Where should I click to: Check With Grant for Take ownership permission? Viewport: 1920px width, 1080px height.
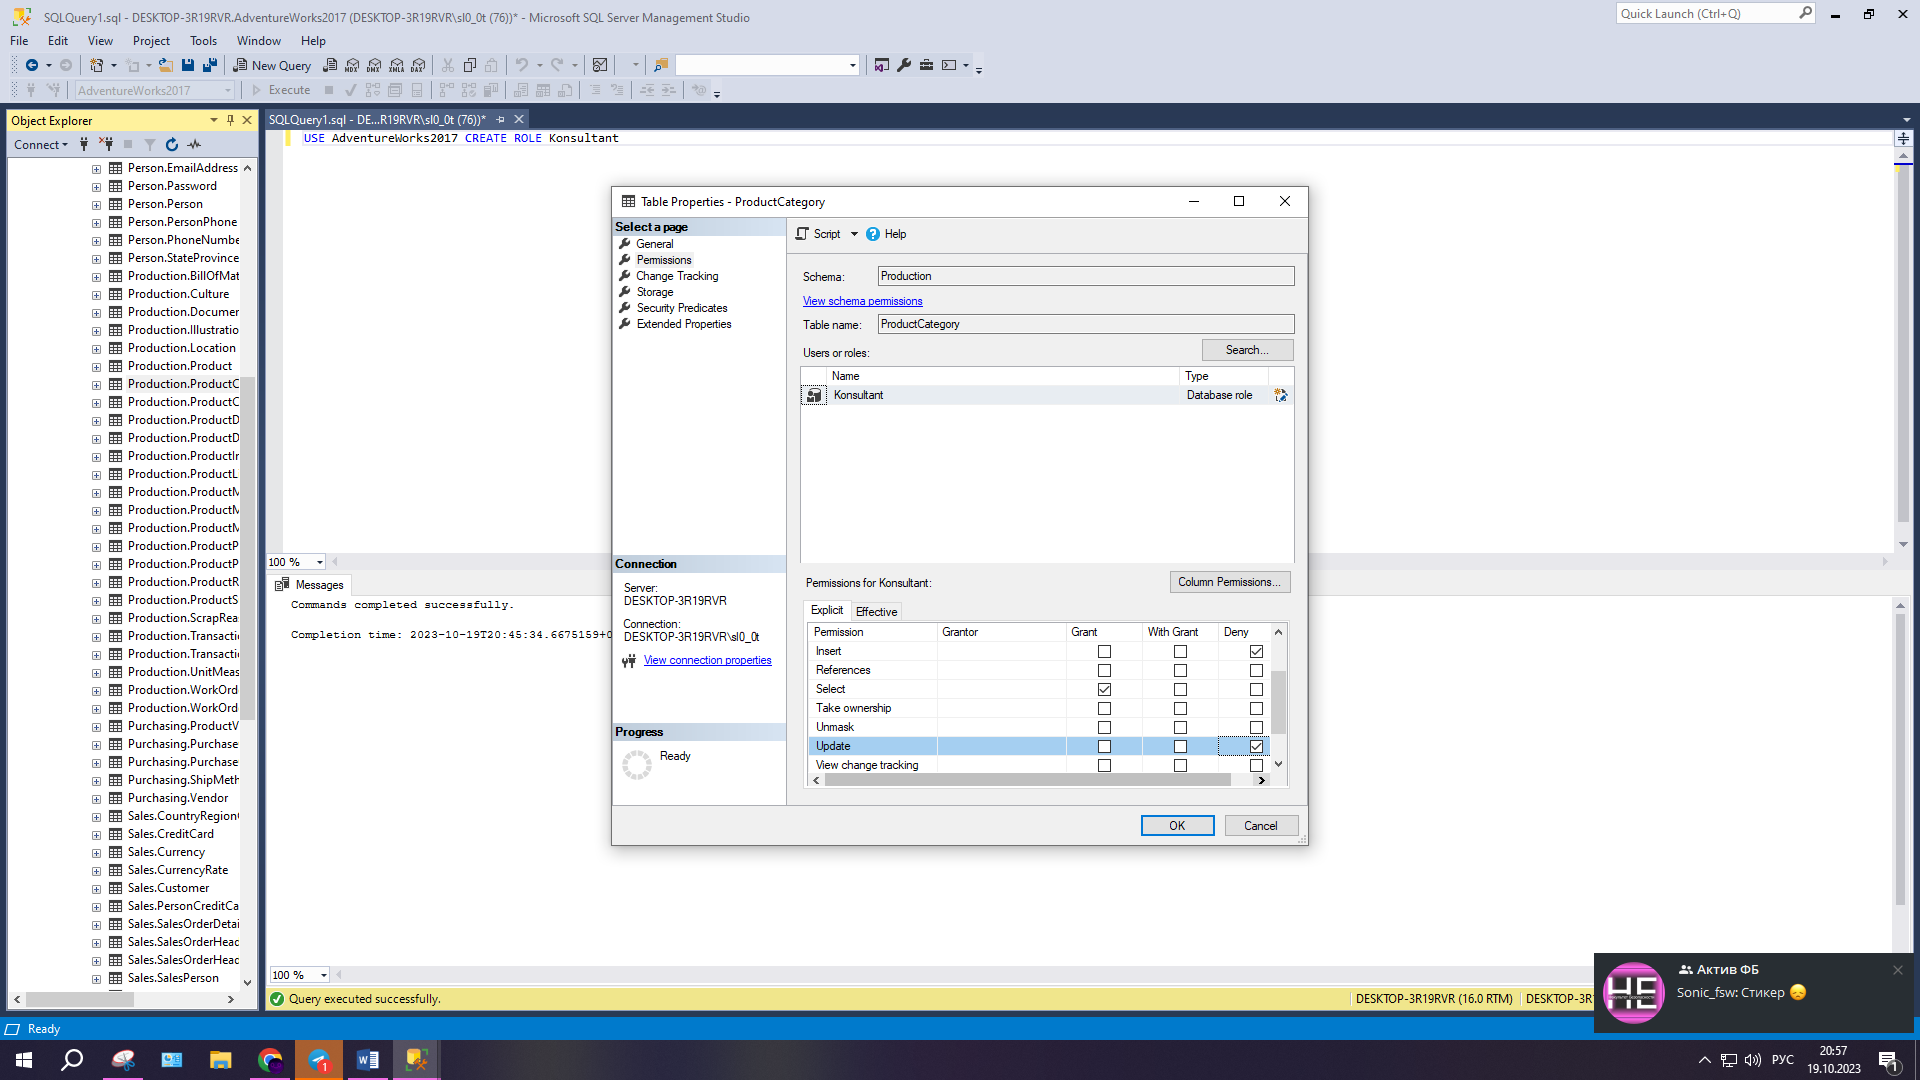coord(1180,709)
